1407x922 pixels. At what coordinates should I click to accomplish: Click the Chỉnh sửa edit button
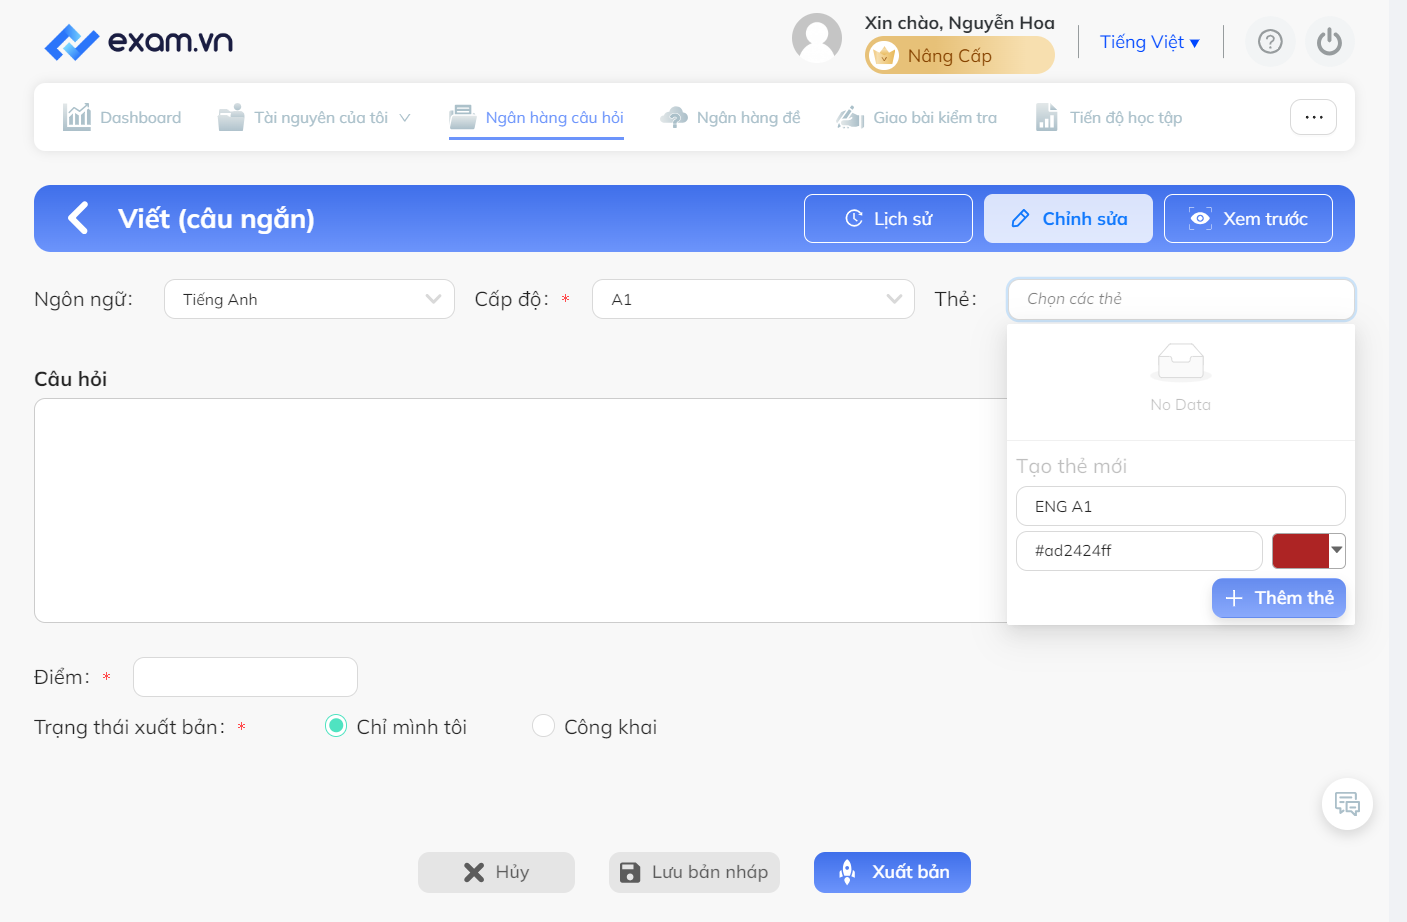(x=1068, y=218)
